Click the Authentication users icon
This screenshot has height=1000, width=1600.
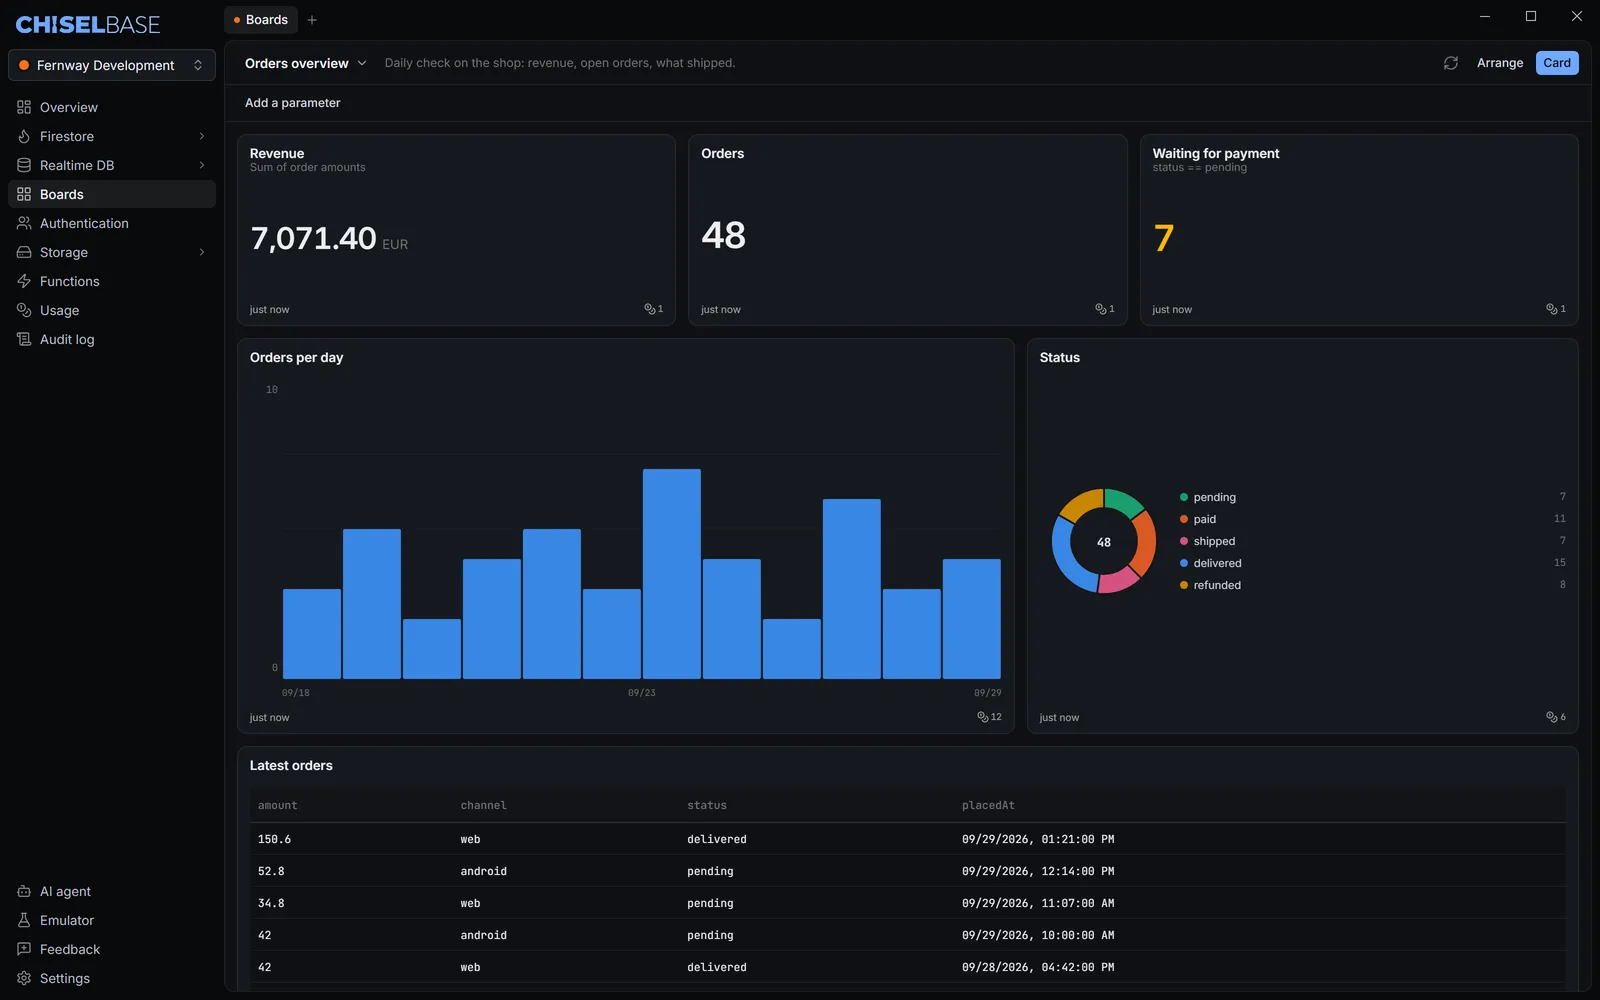pyautogui.click(x=24, y=223)
